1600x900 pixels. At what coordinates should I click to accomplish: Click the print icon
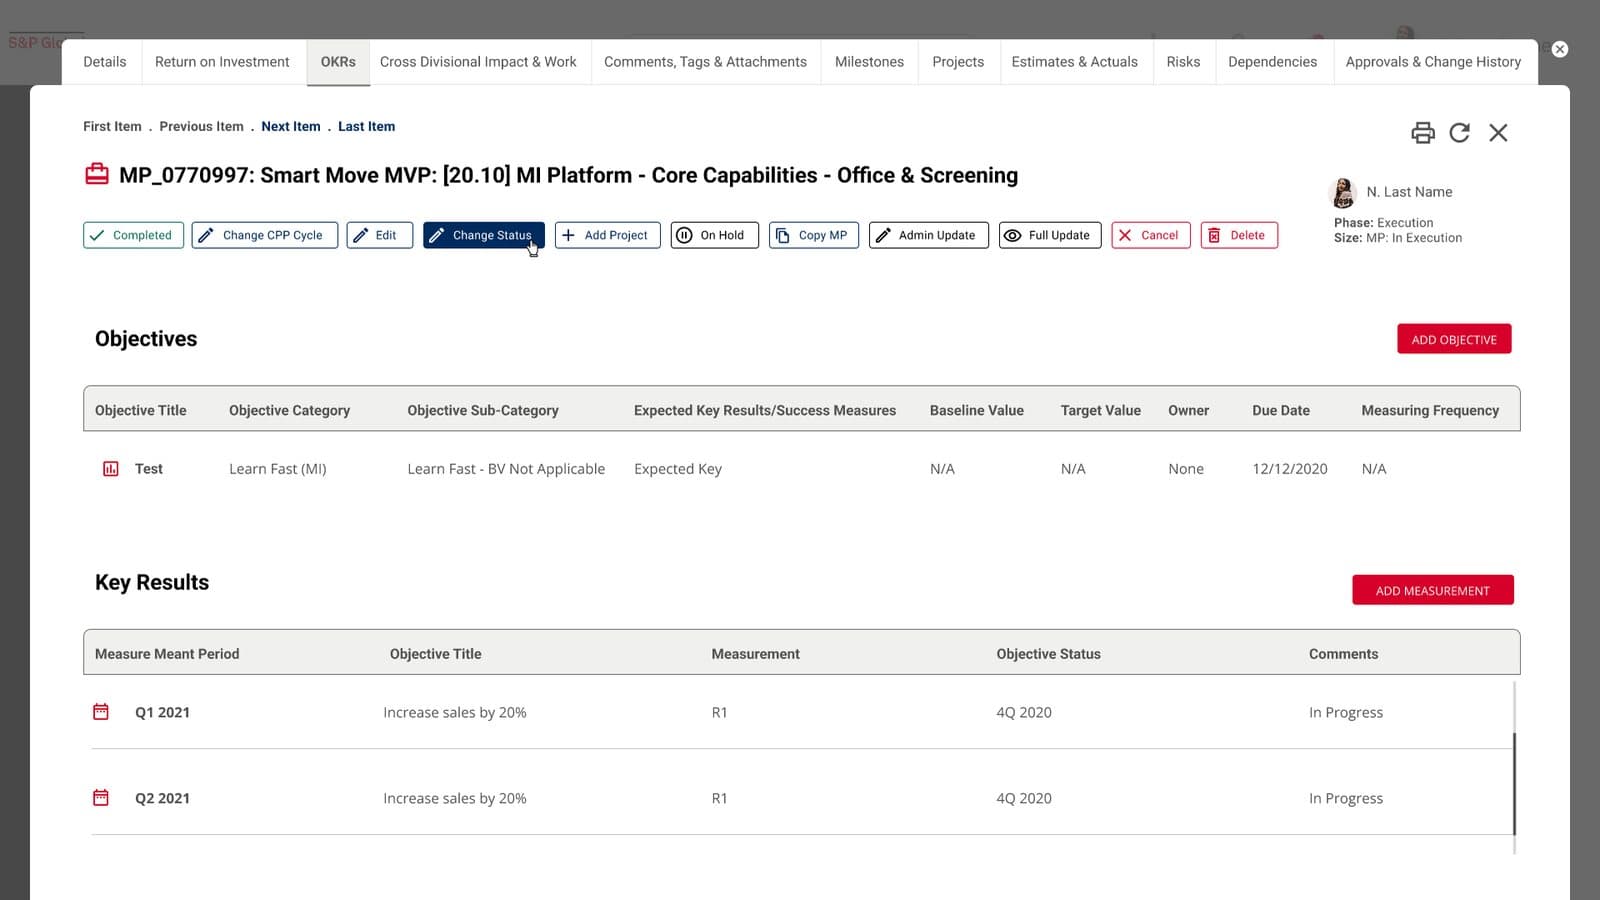tap(1422, 133)
